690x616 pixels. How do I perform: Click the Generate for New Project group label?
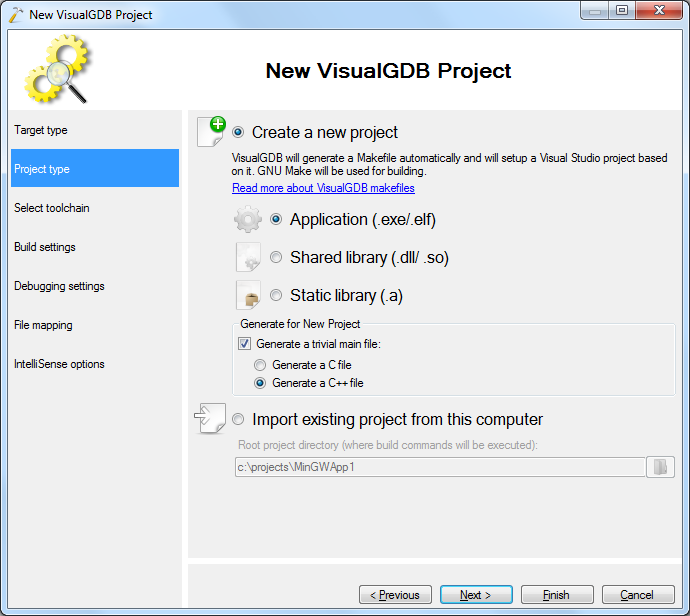tap(300, 324)
